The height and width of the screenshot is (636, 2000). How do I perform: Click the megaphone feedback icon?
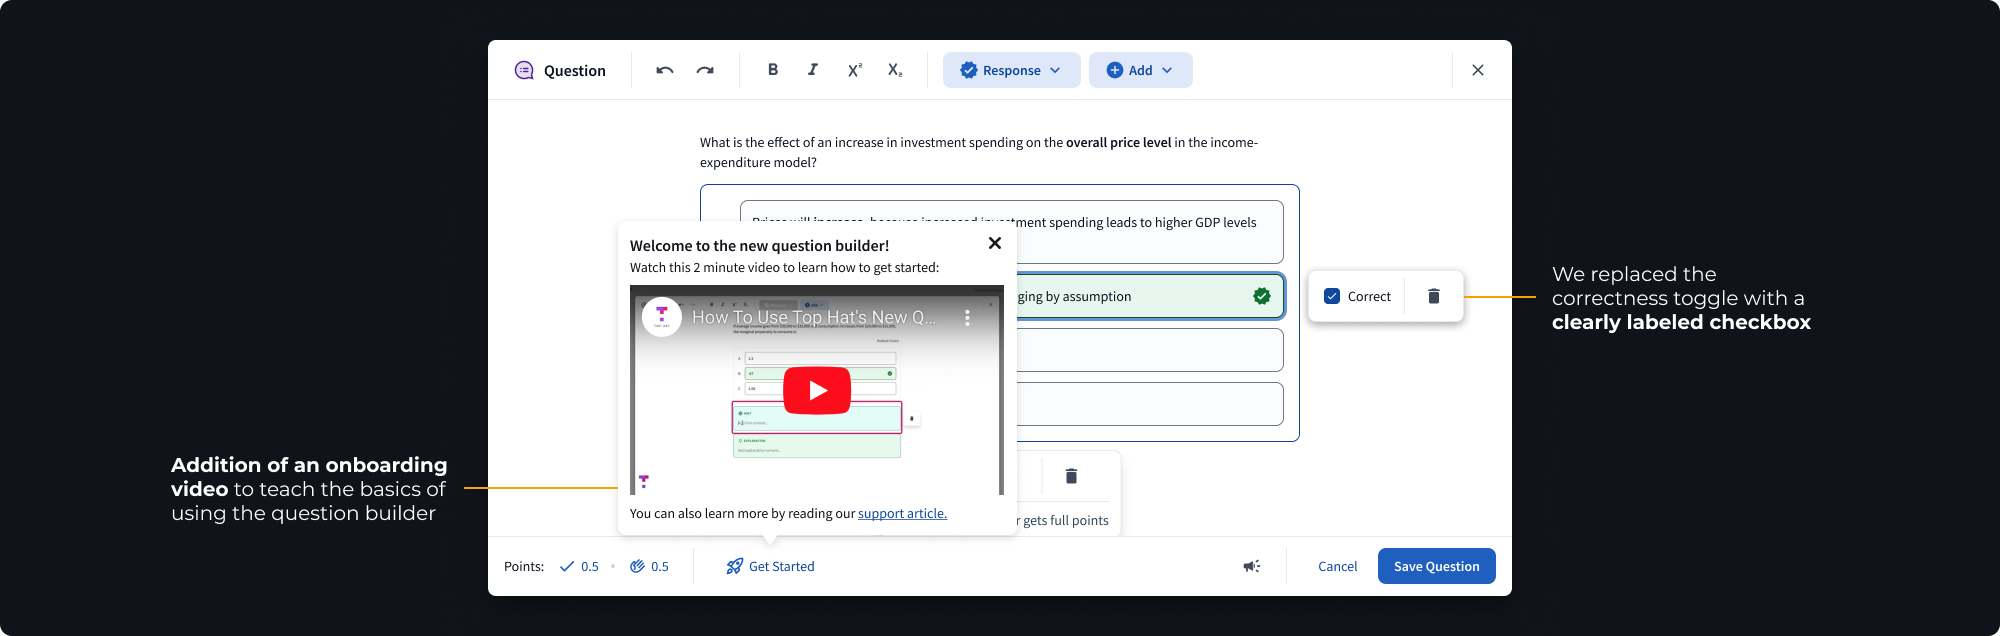coord(1252,566)
